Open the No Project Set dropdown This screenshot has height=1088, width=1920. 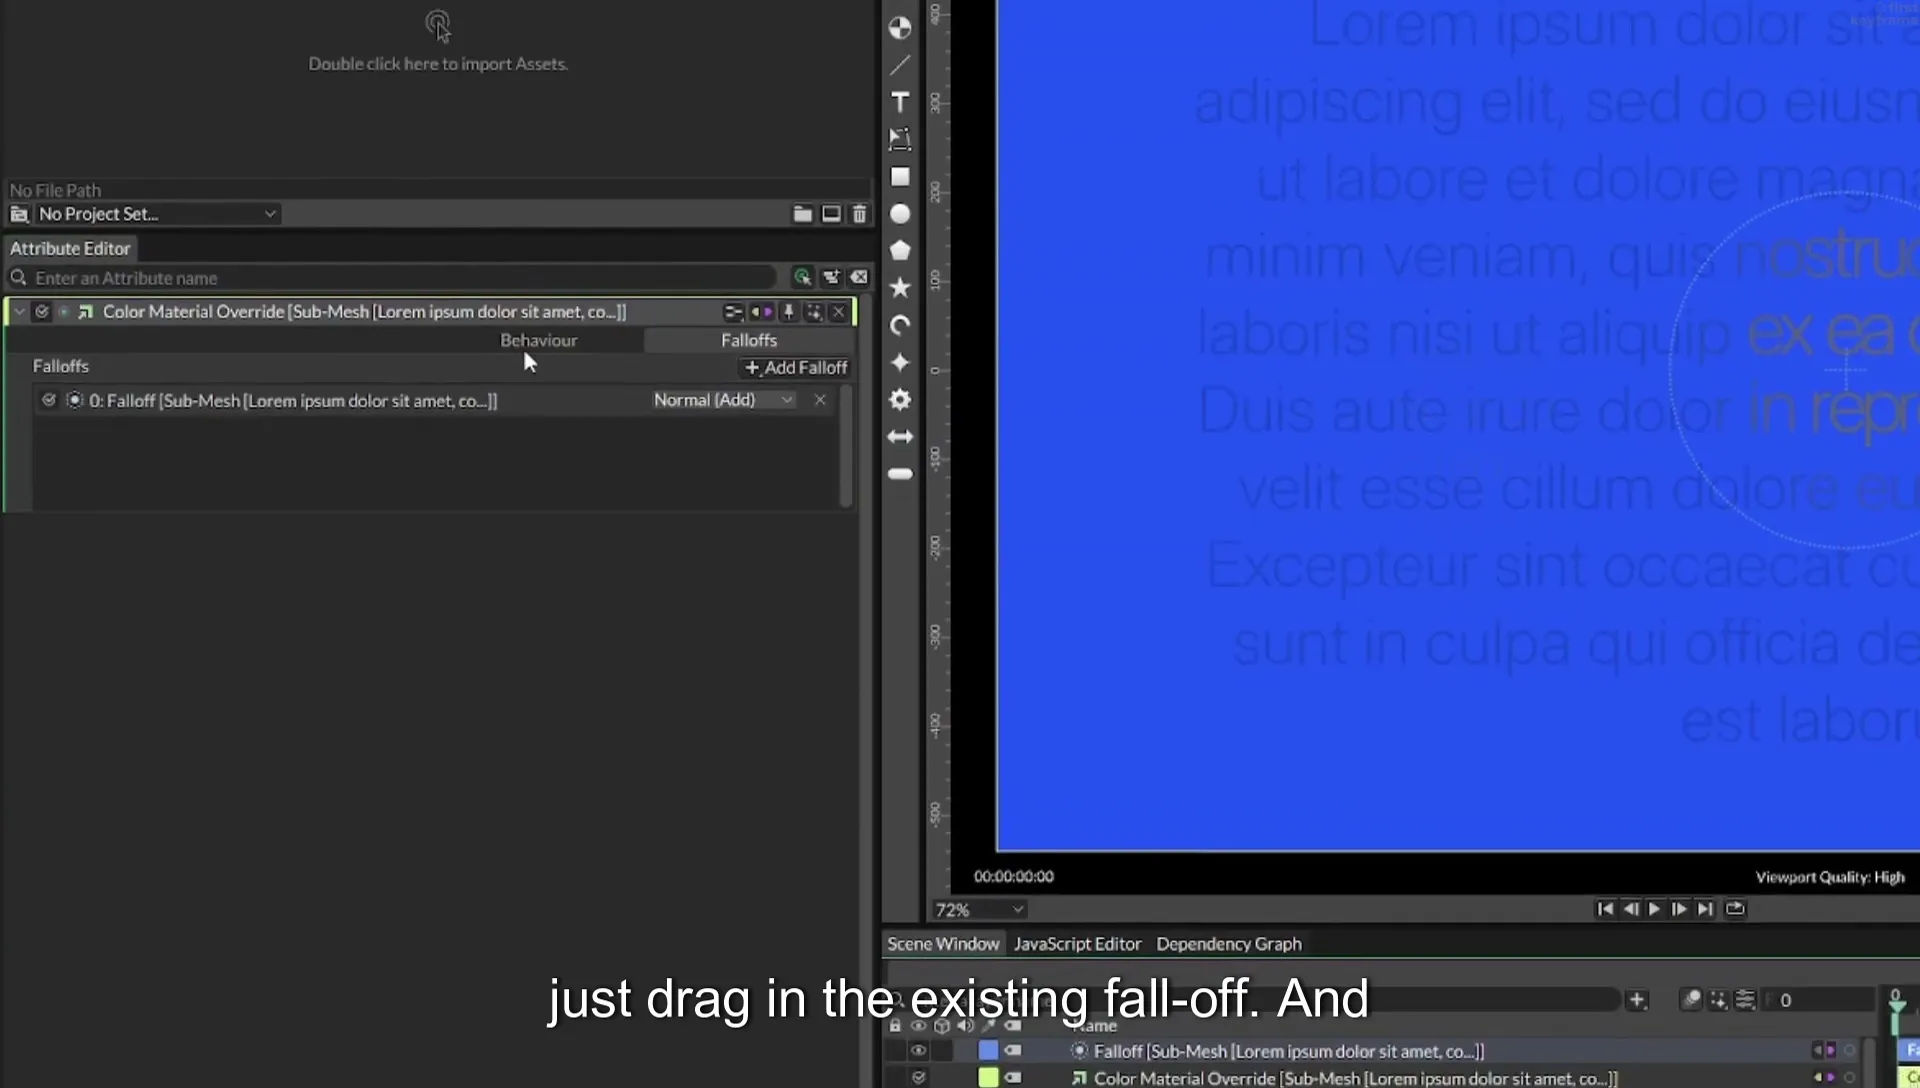coord(157,214)
